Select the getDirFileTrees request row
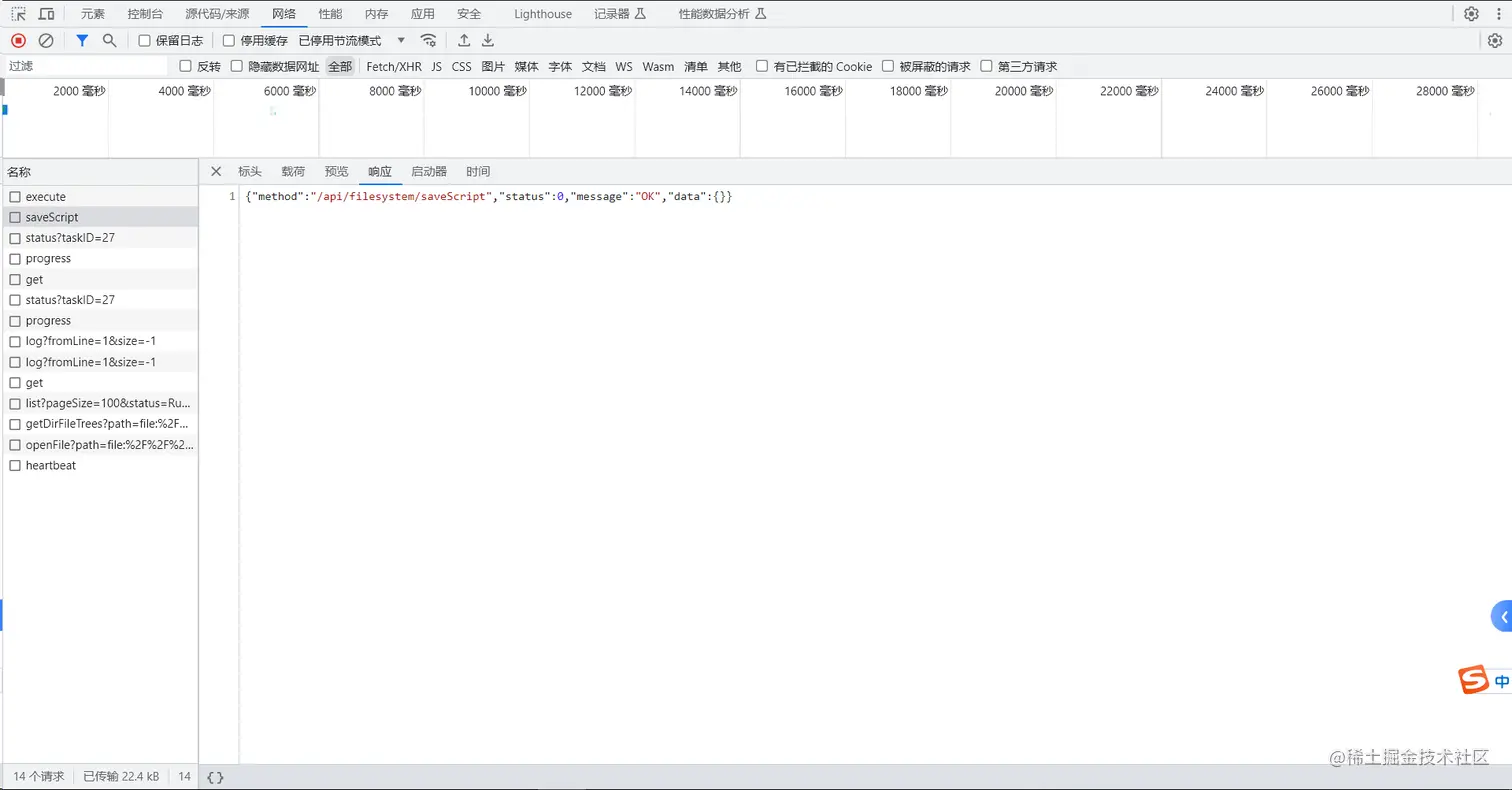The width and height of the screenshot is (1512, 790). tap(100, 424)
